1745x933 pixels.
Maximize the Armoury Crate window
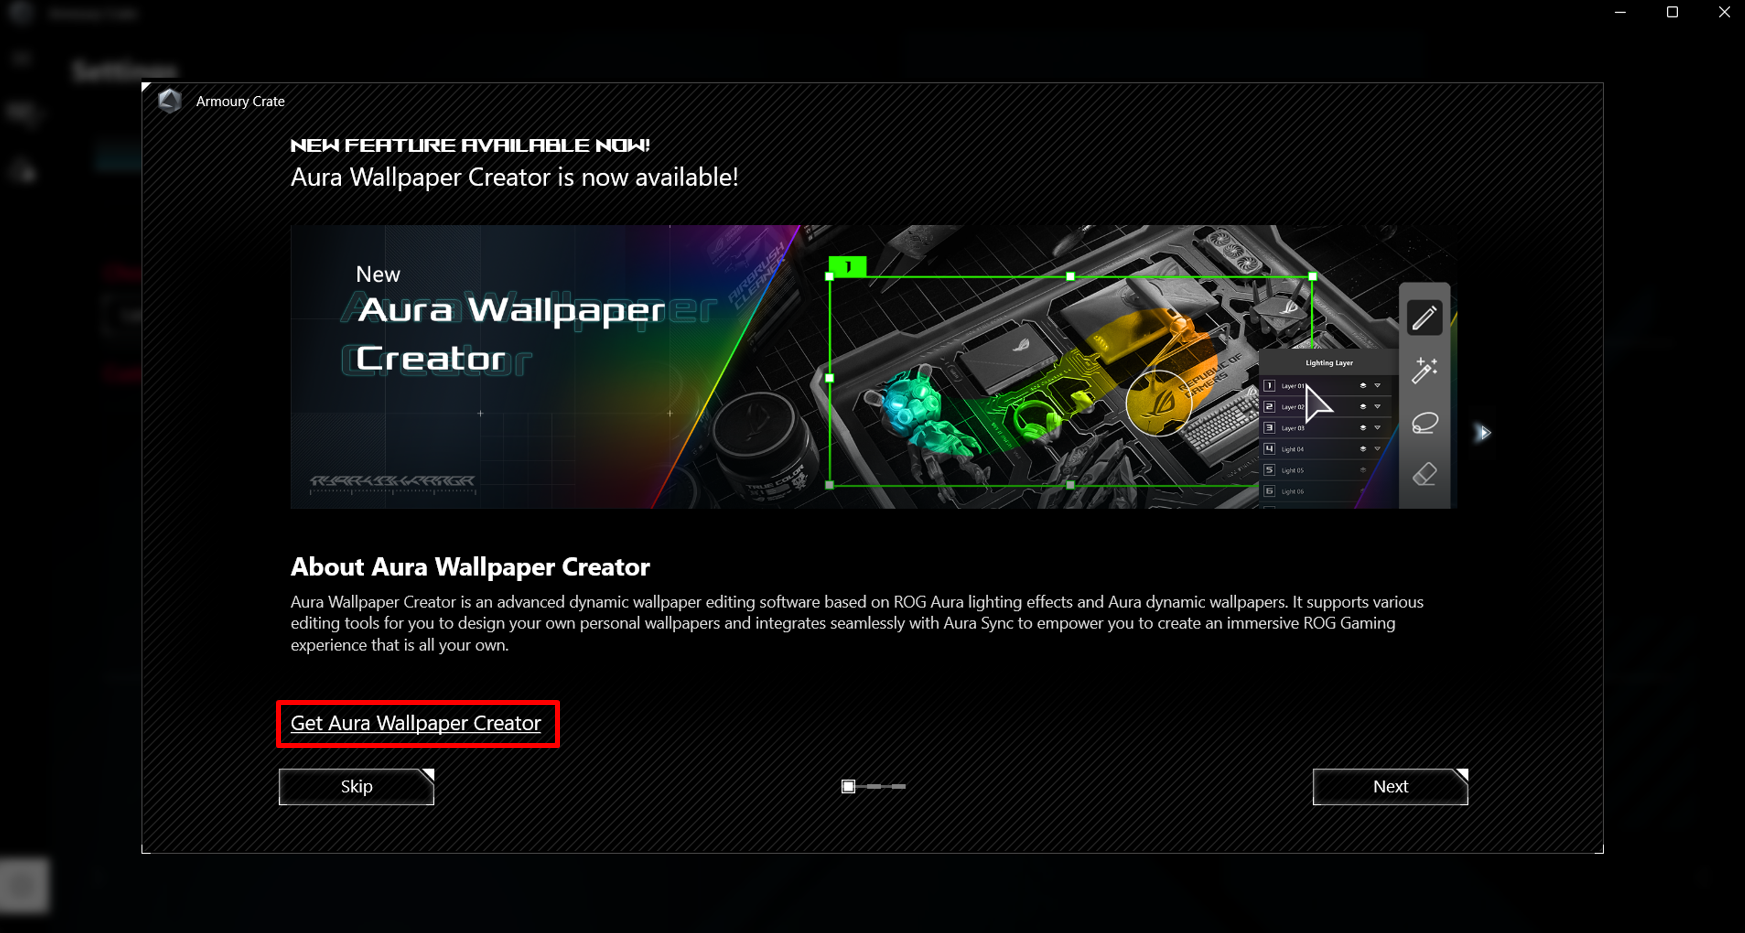pos(1672,12)
